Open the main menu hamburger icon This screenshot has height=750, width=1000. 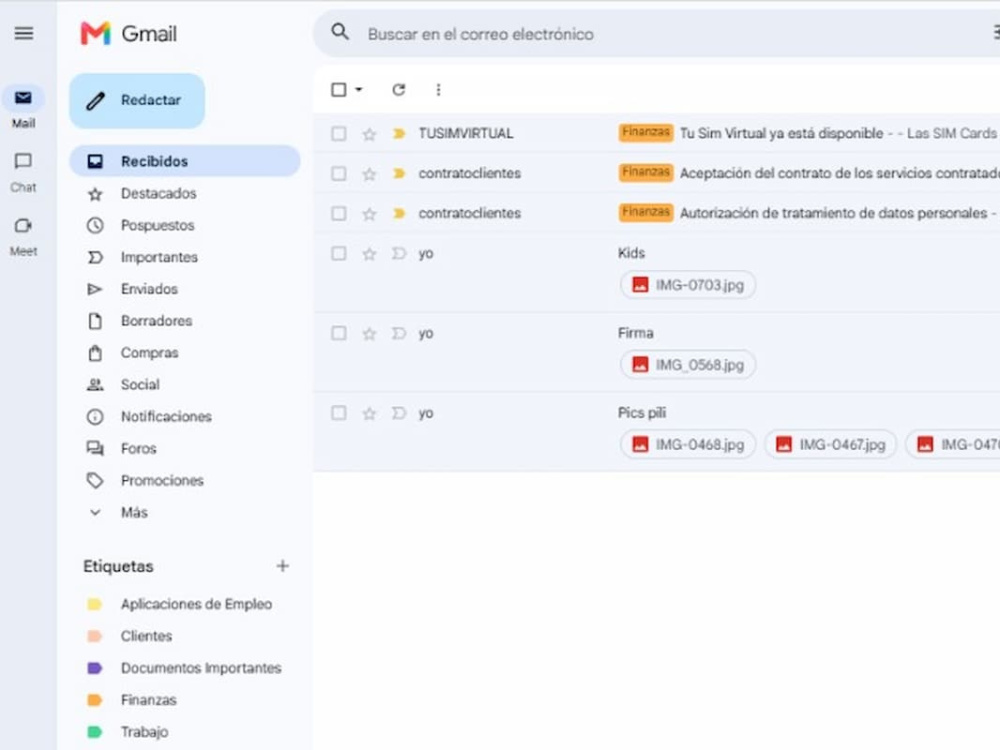[24, 33]
